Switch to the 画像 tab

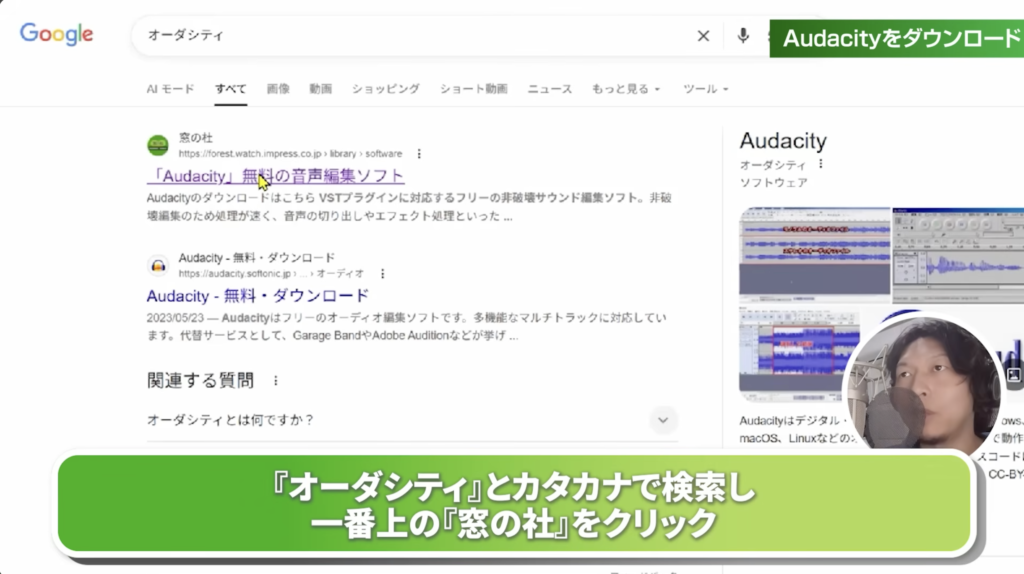278,89
